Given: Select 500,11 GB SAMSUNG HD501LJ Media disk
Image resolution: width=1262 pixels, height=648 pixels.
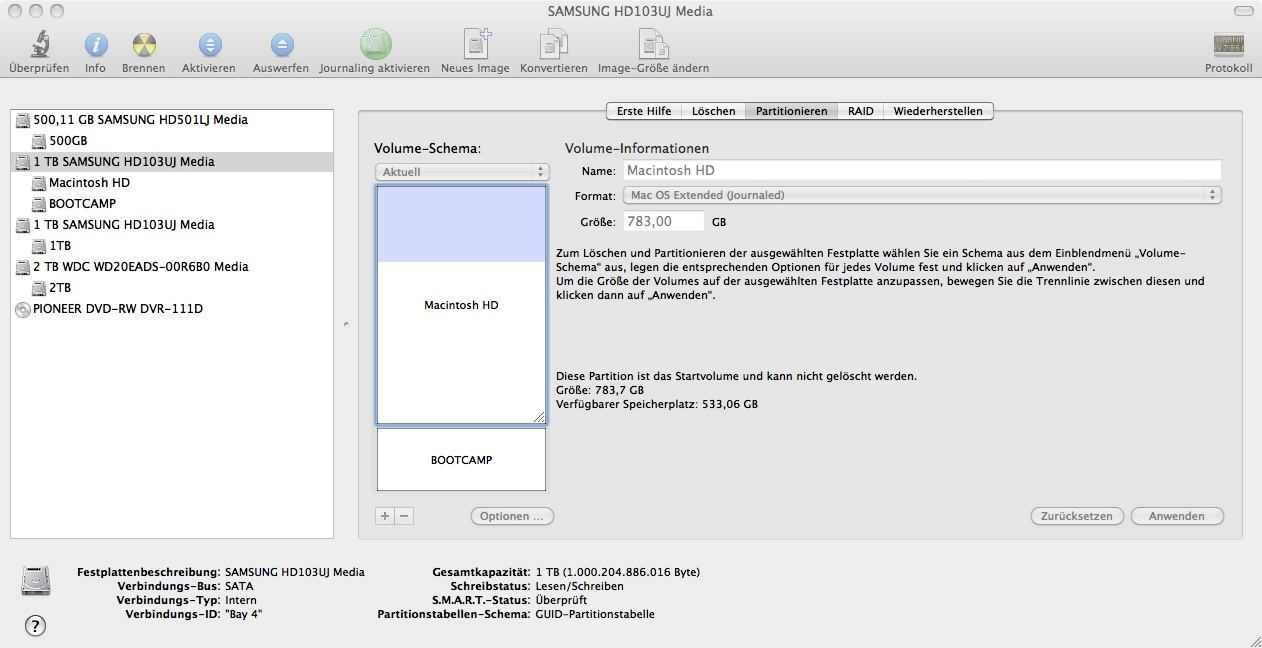Looking at the screenshot, I should [x=172, y=120].
